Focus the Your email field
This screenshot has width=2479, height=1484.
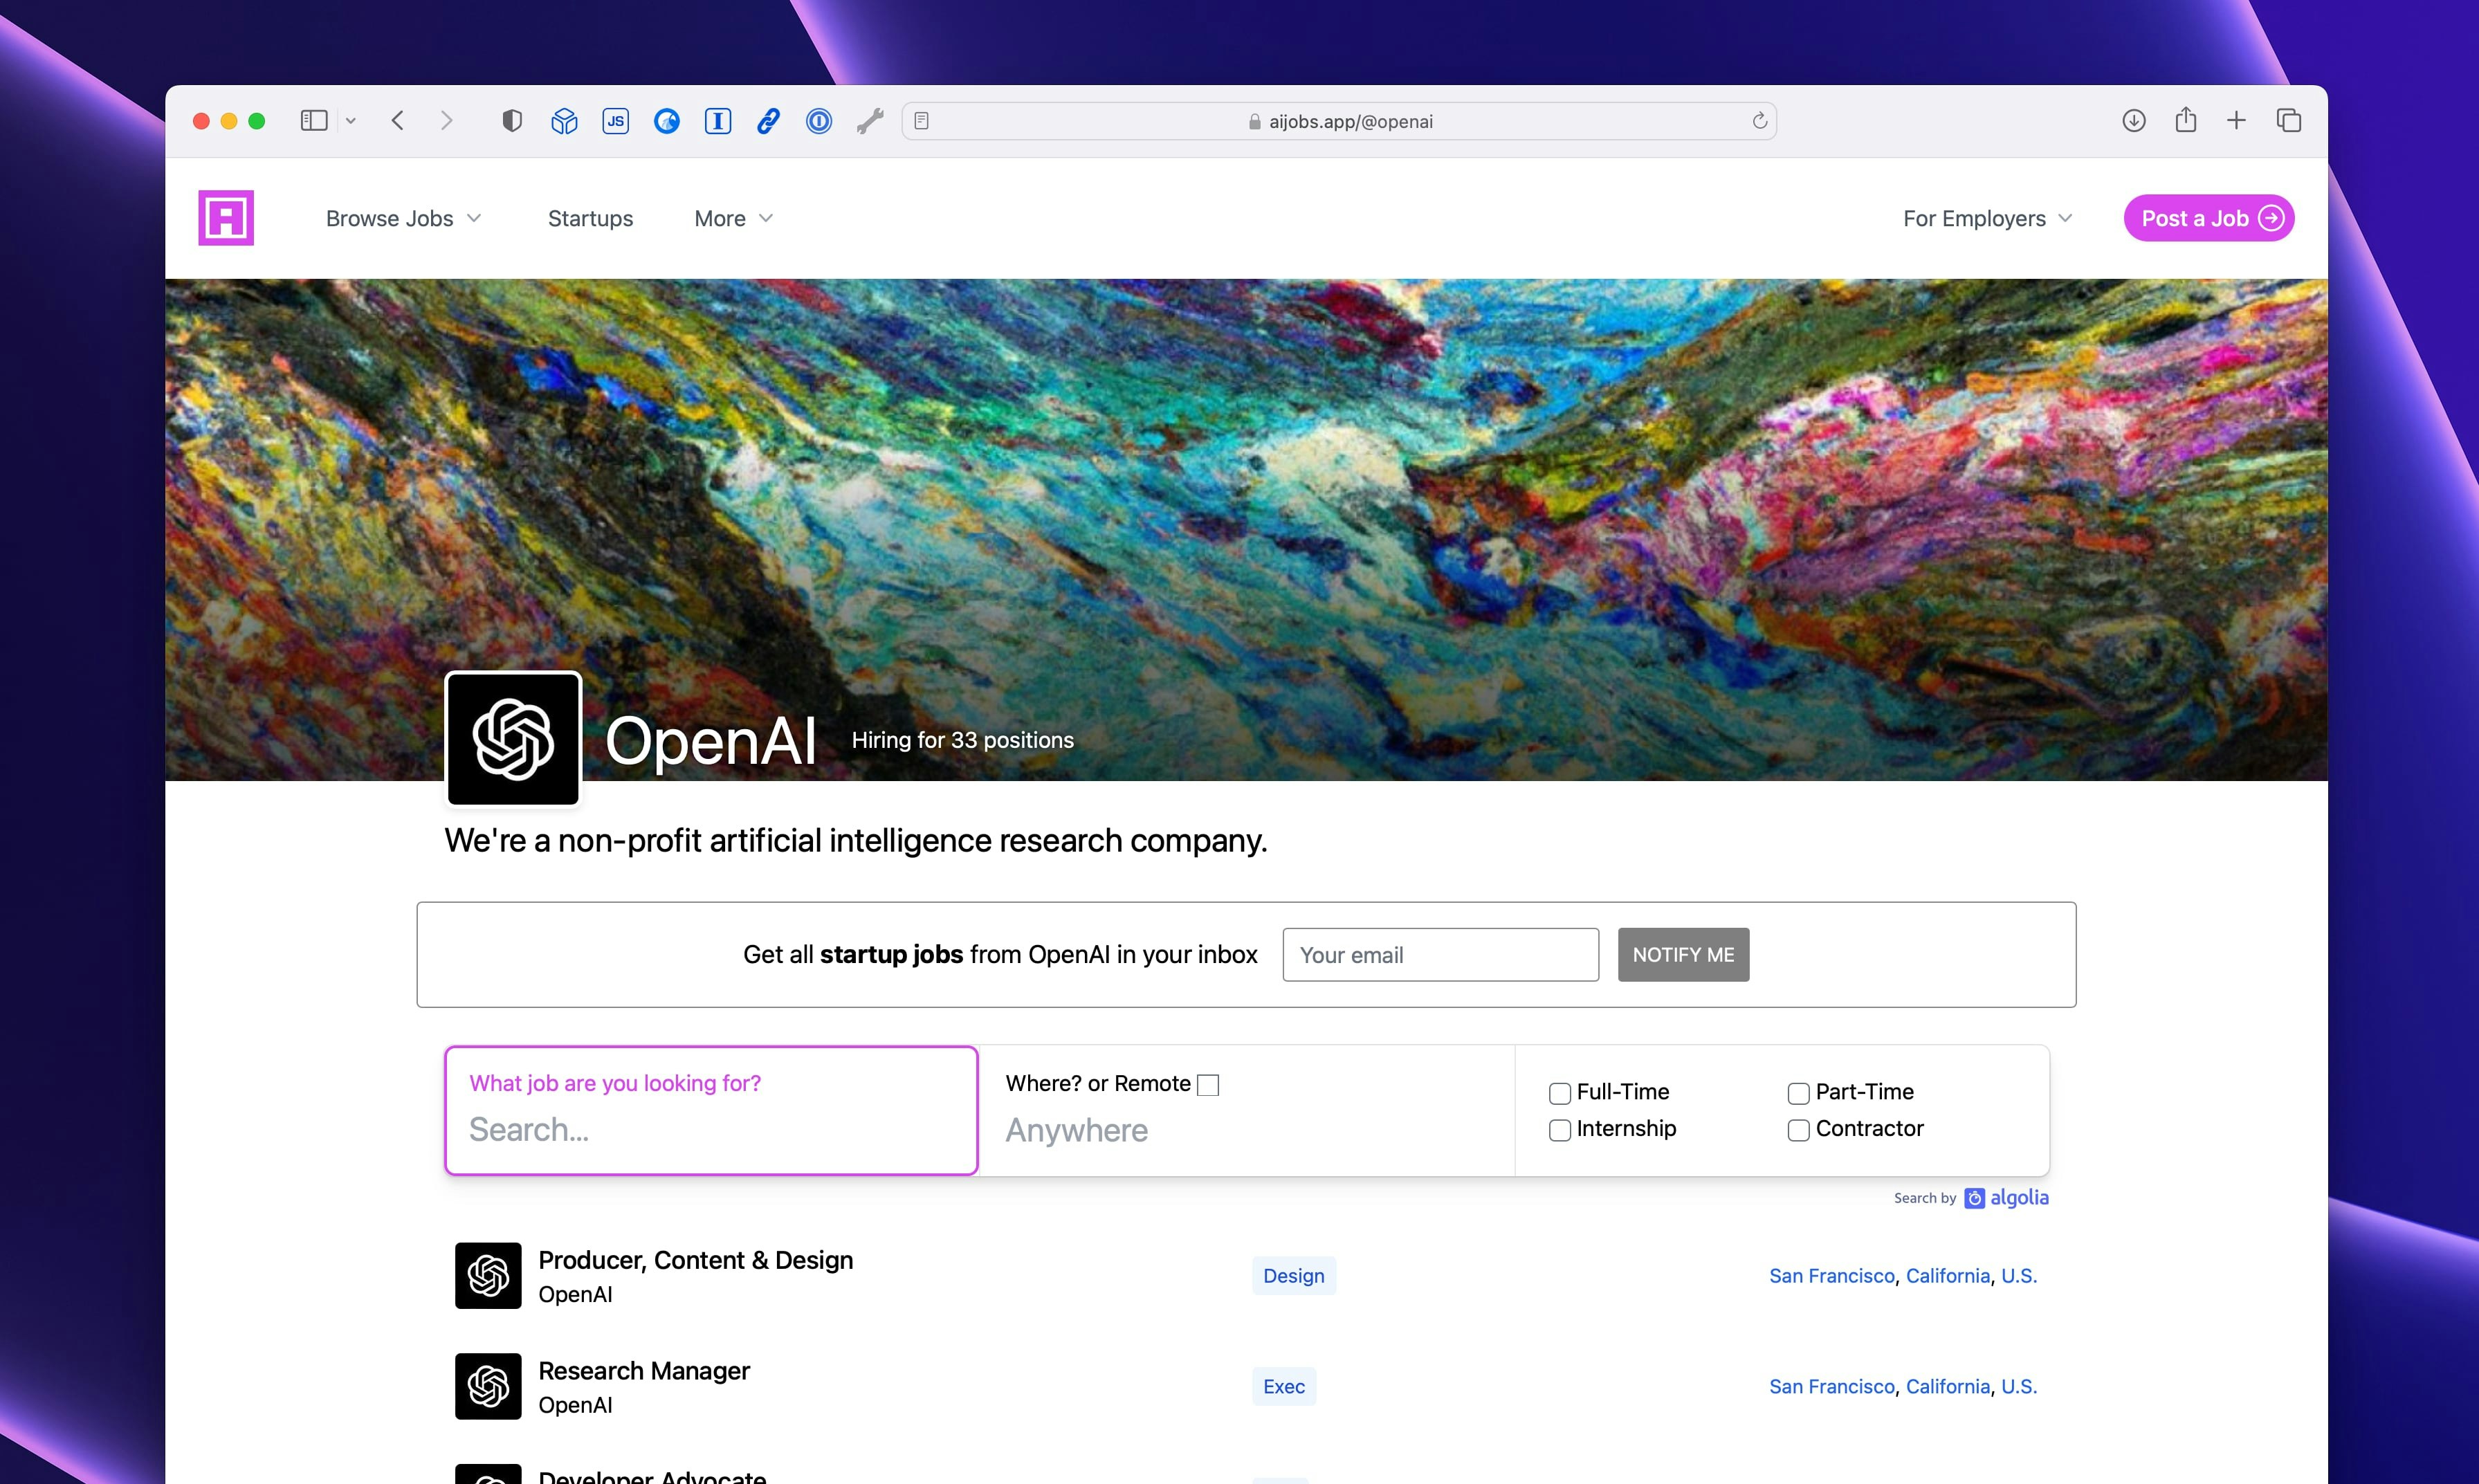click(1441, 955)
